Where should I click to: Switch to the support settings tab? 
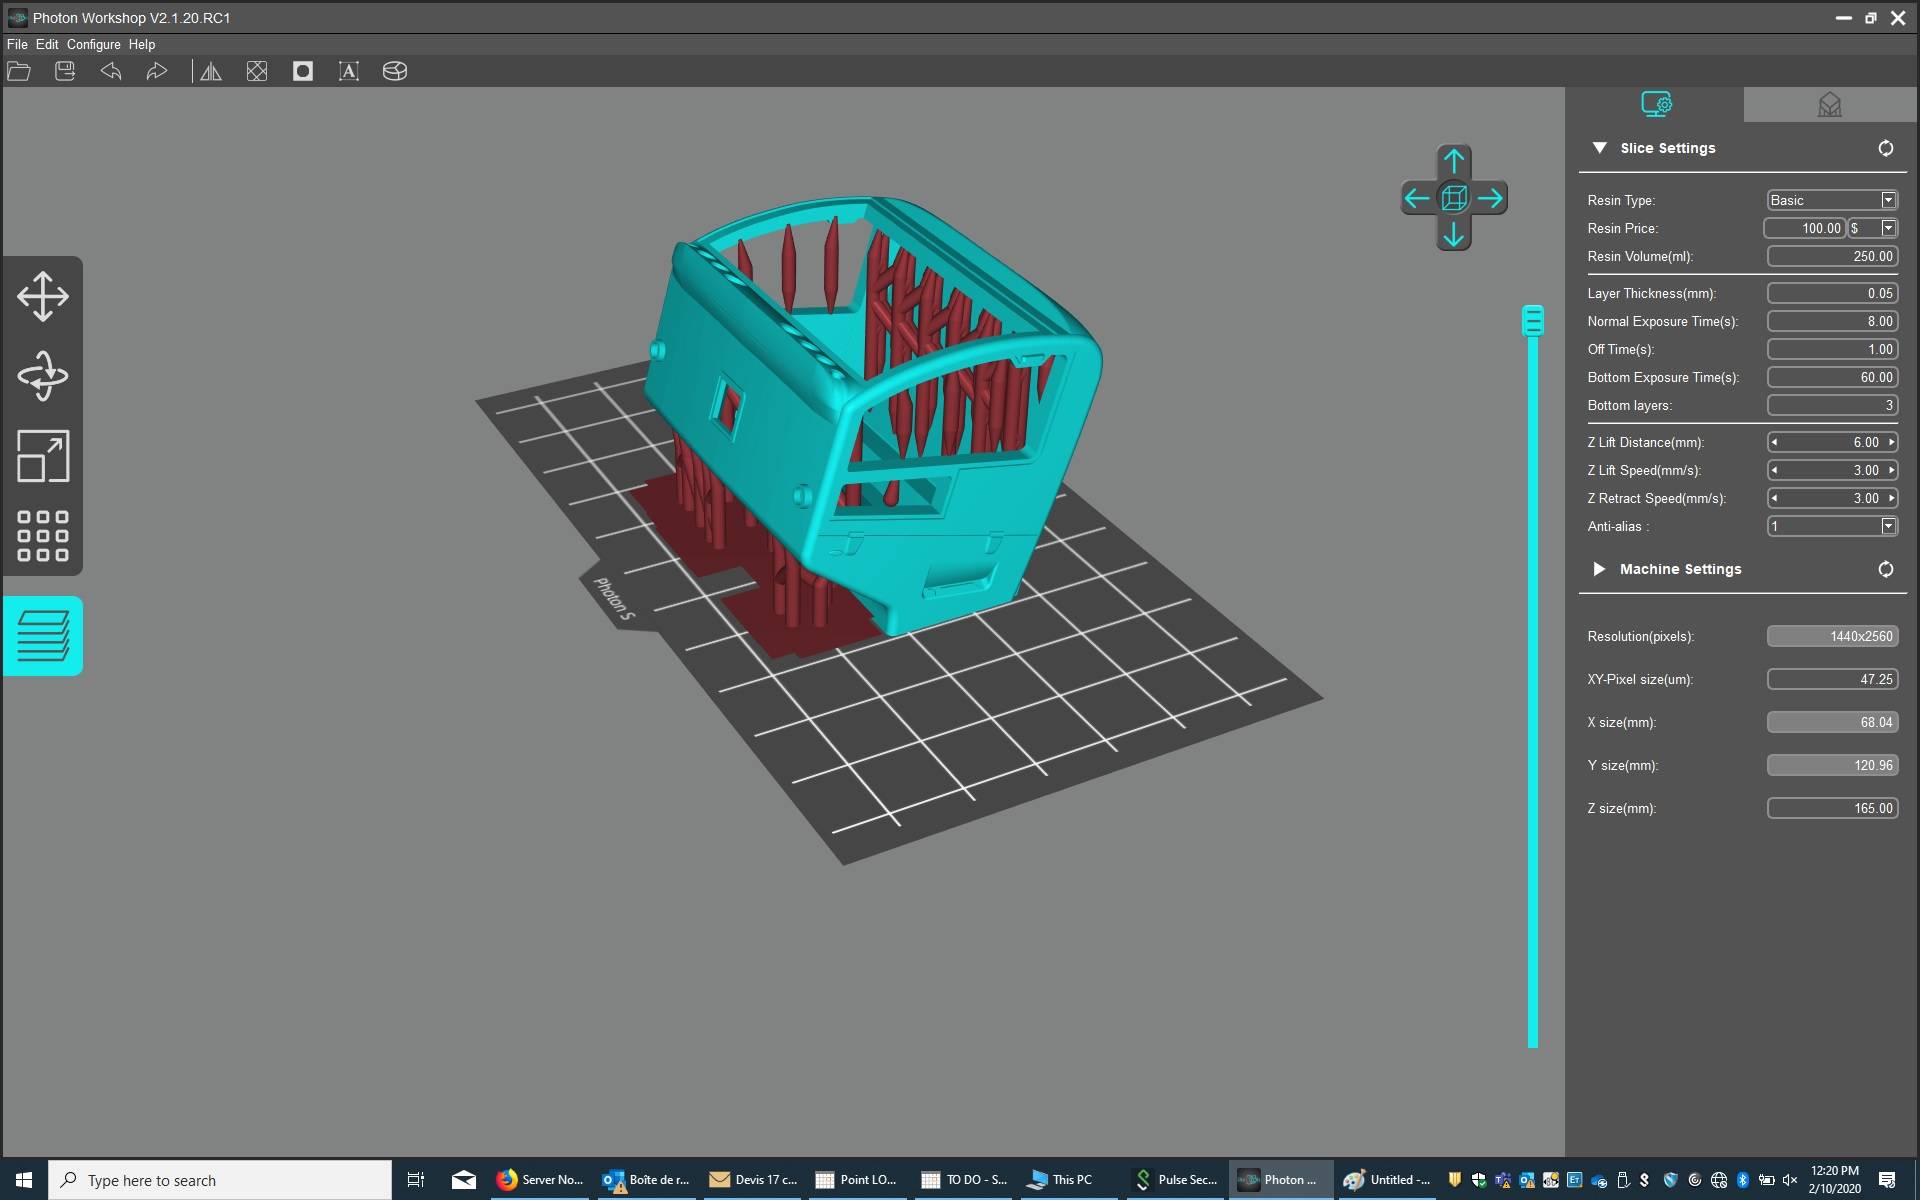tap(1829, 105)
